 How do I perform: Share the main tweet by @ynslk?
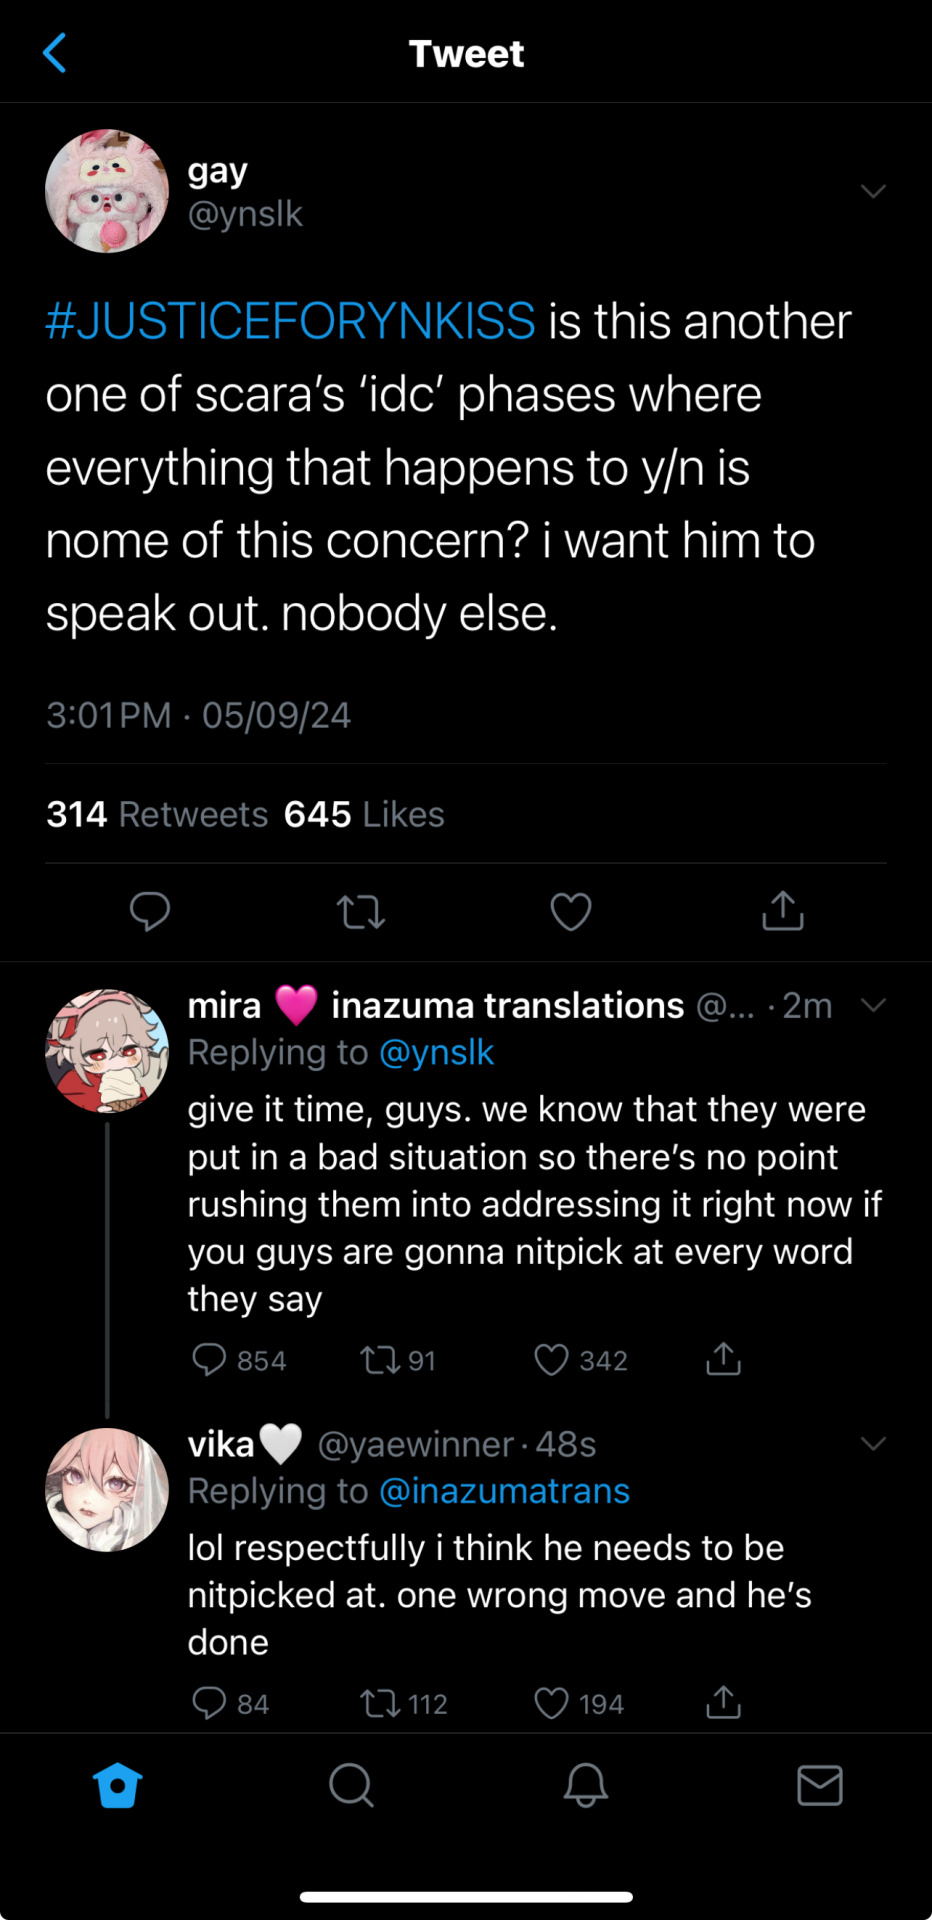[782, 911]
